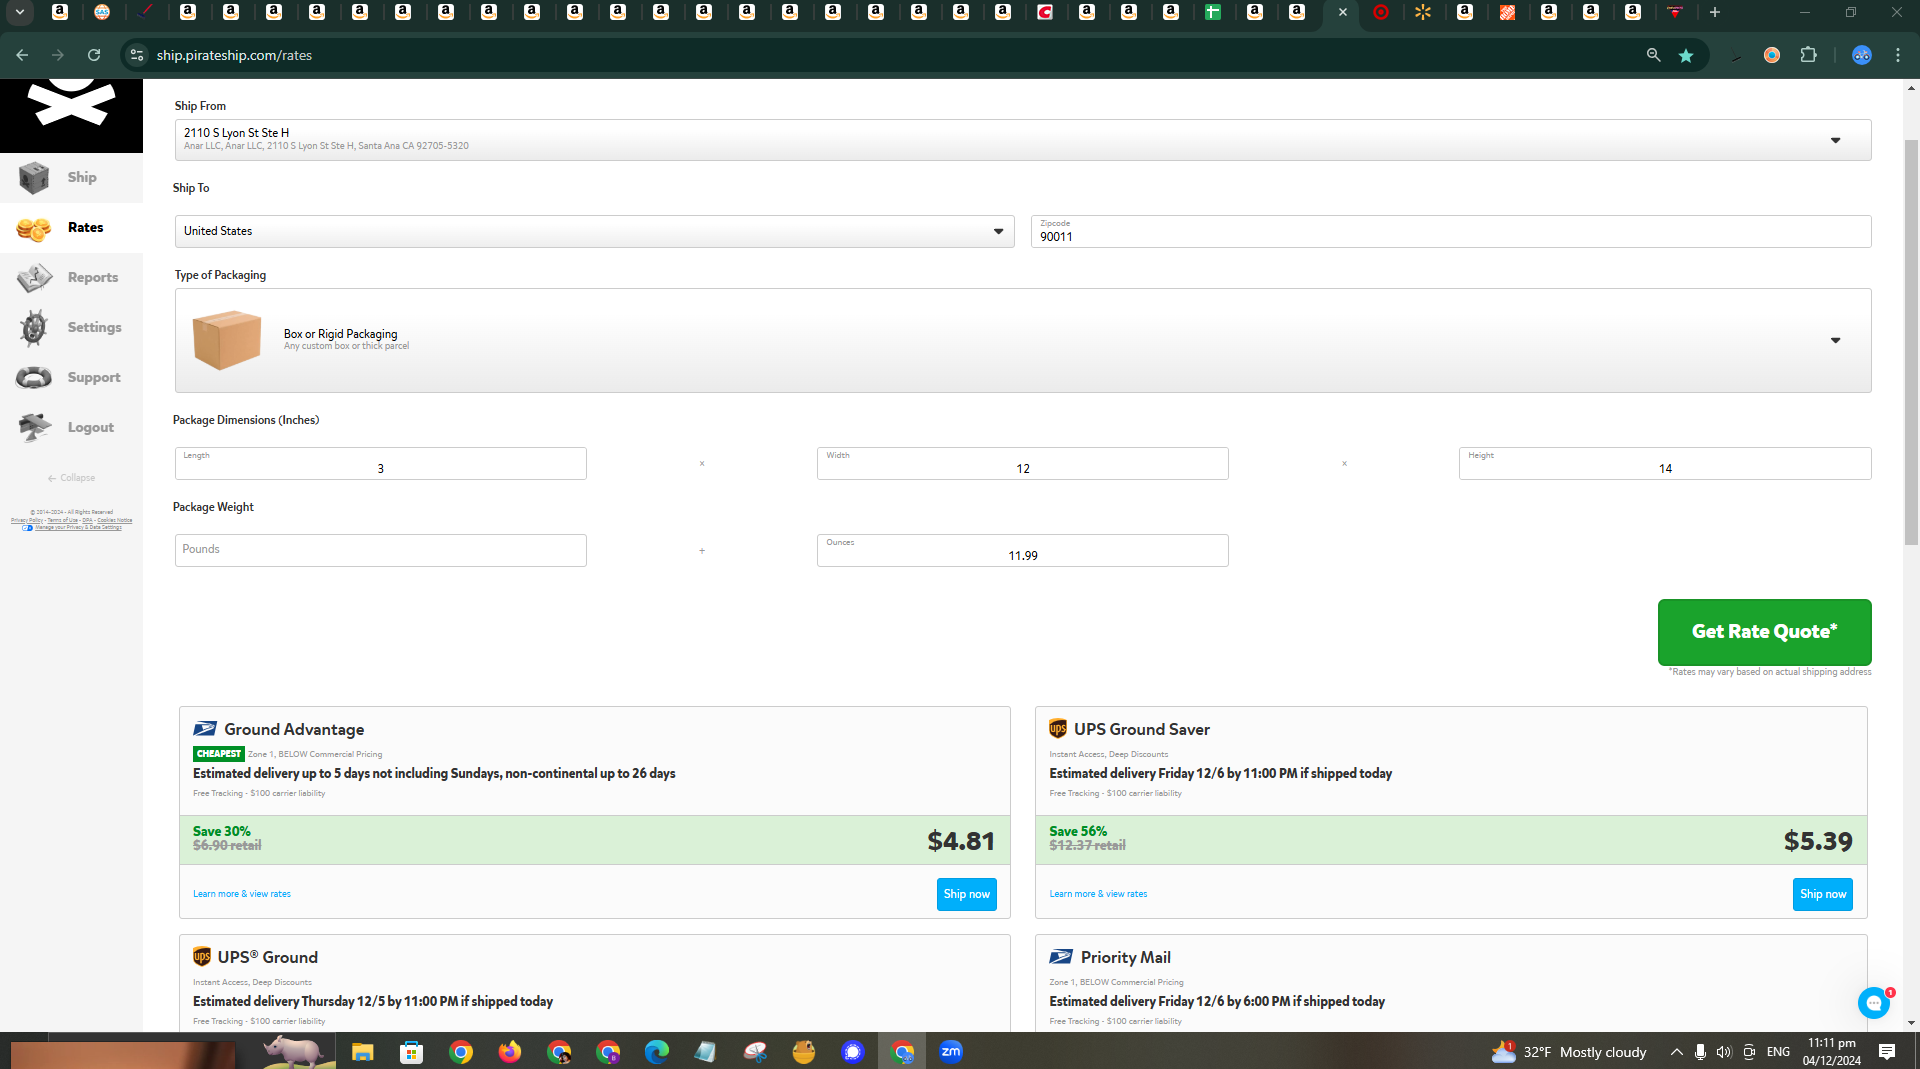Viewport: 1920px width, 1069px height.
Task: Click the $4.81 Ground Advantage price
Action: (x=961, y=841)
